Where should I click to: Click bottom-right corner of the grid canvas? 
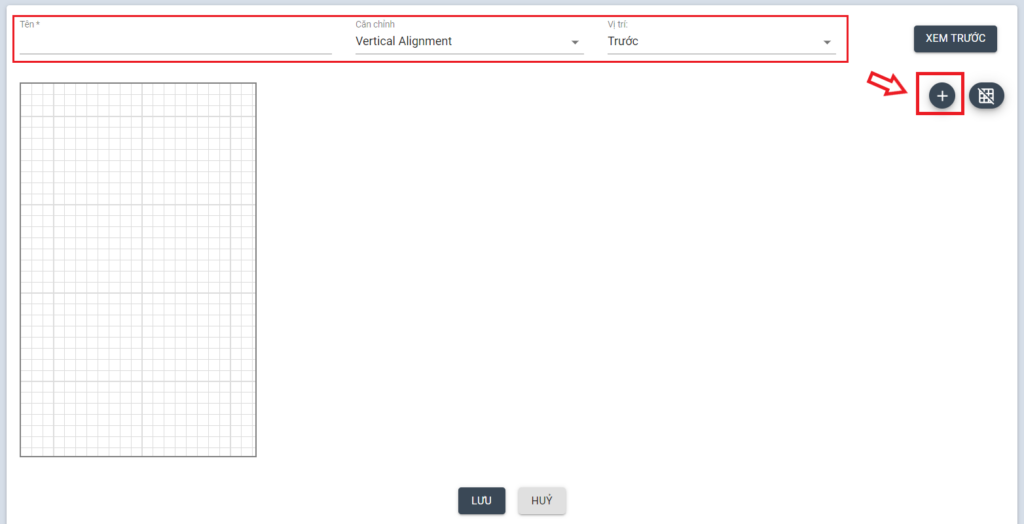(x=254, y=454)
